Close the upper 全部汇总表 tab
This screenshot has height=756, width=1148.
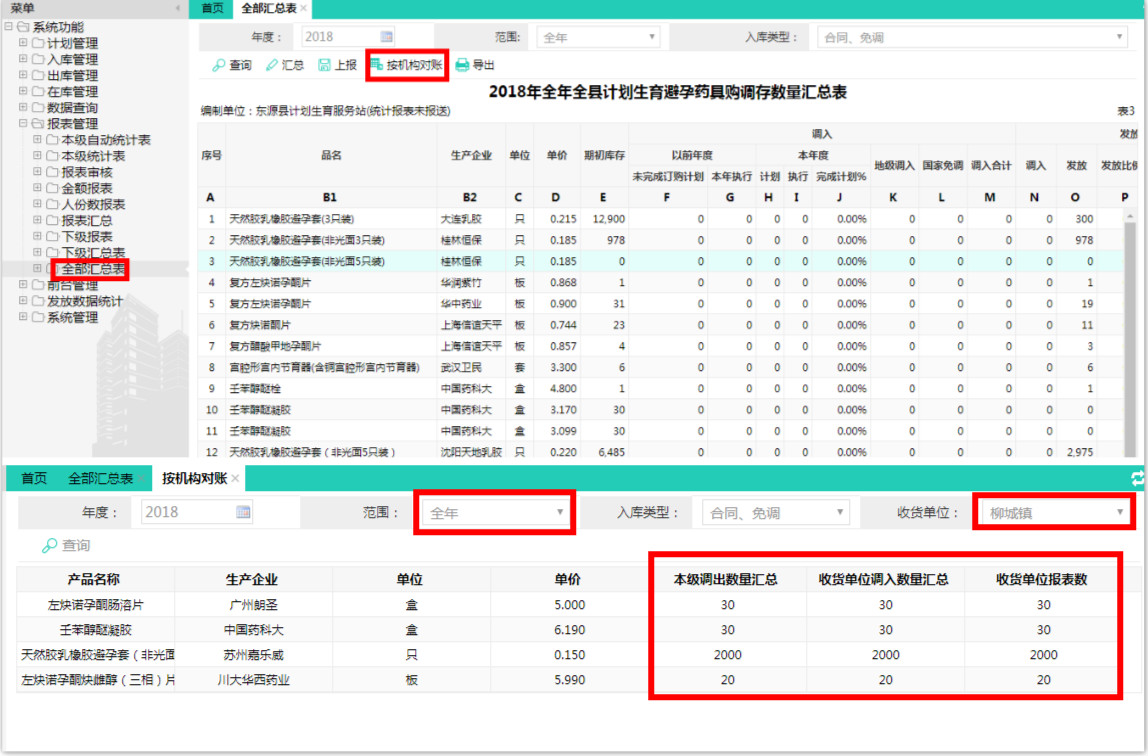coord(304,8)
